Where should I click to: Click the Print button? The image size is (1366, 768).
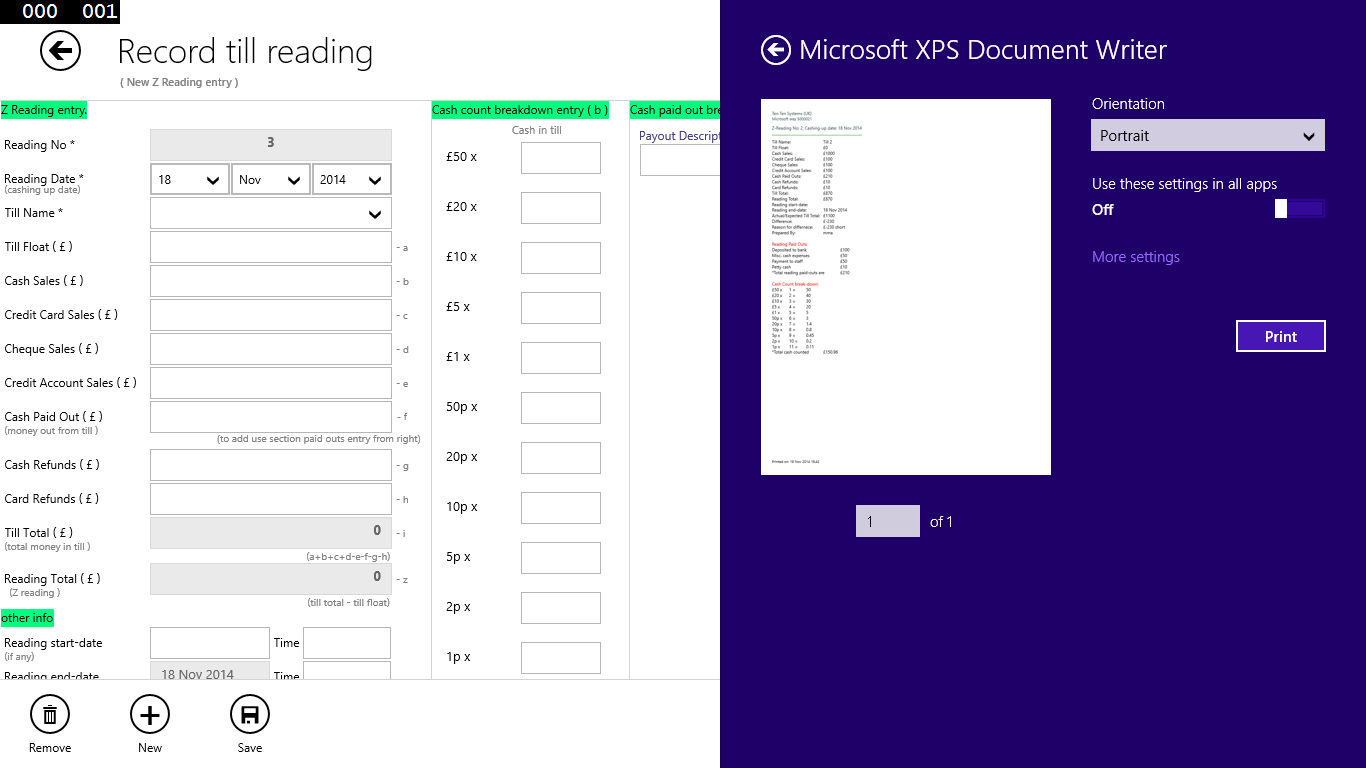click(1281, 336)
